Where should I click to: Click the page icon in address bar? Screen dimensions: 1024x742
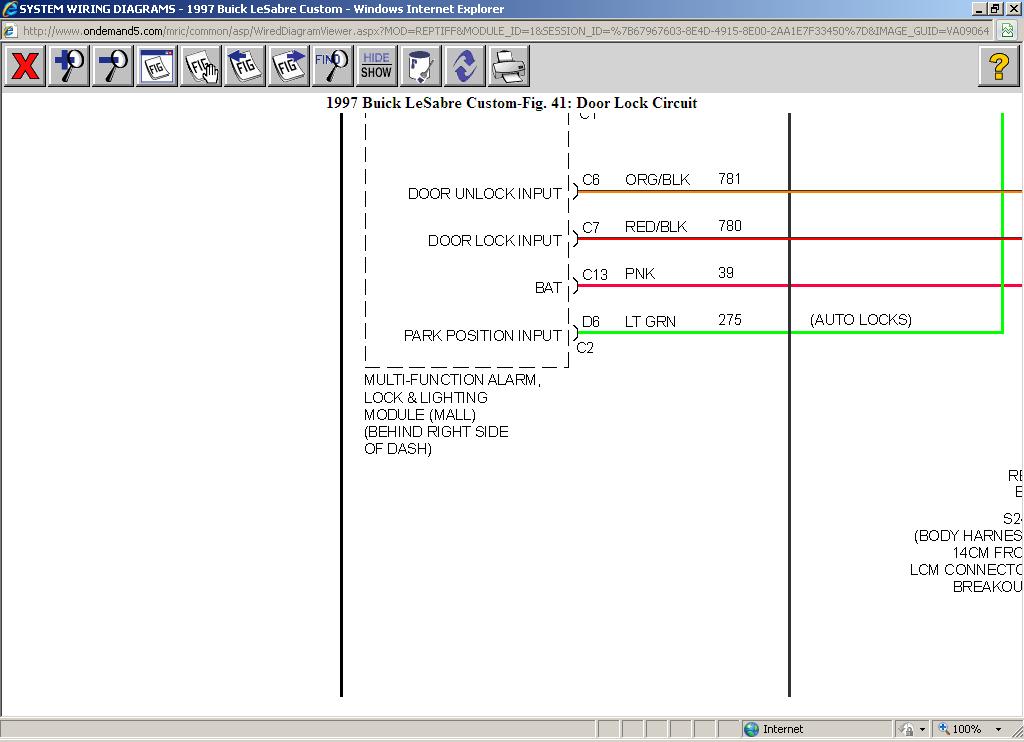coord(10,31)
